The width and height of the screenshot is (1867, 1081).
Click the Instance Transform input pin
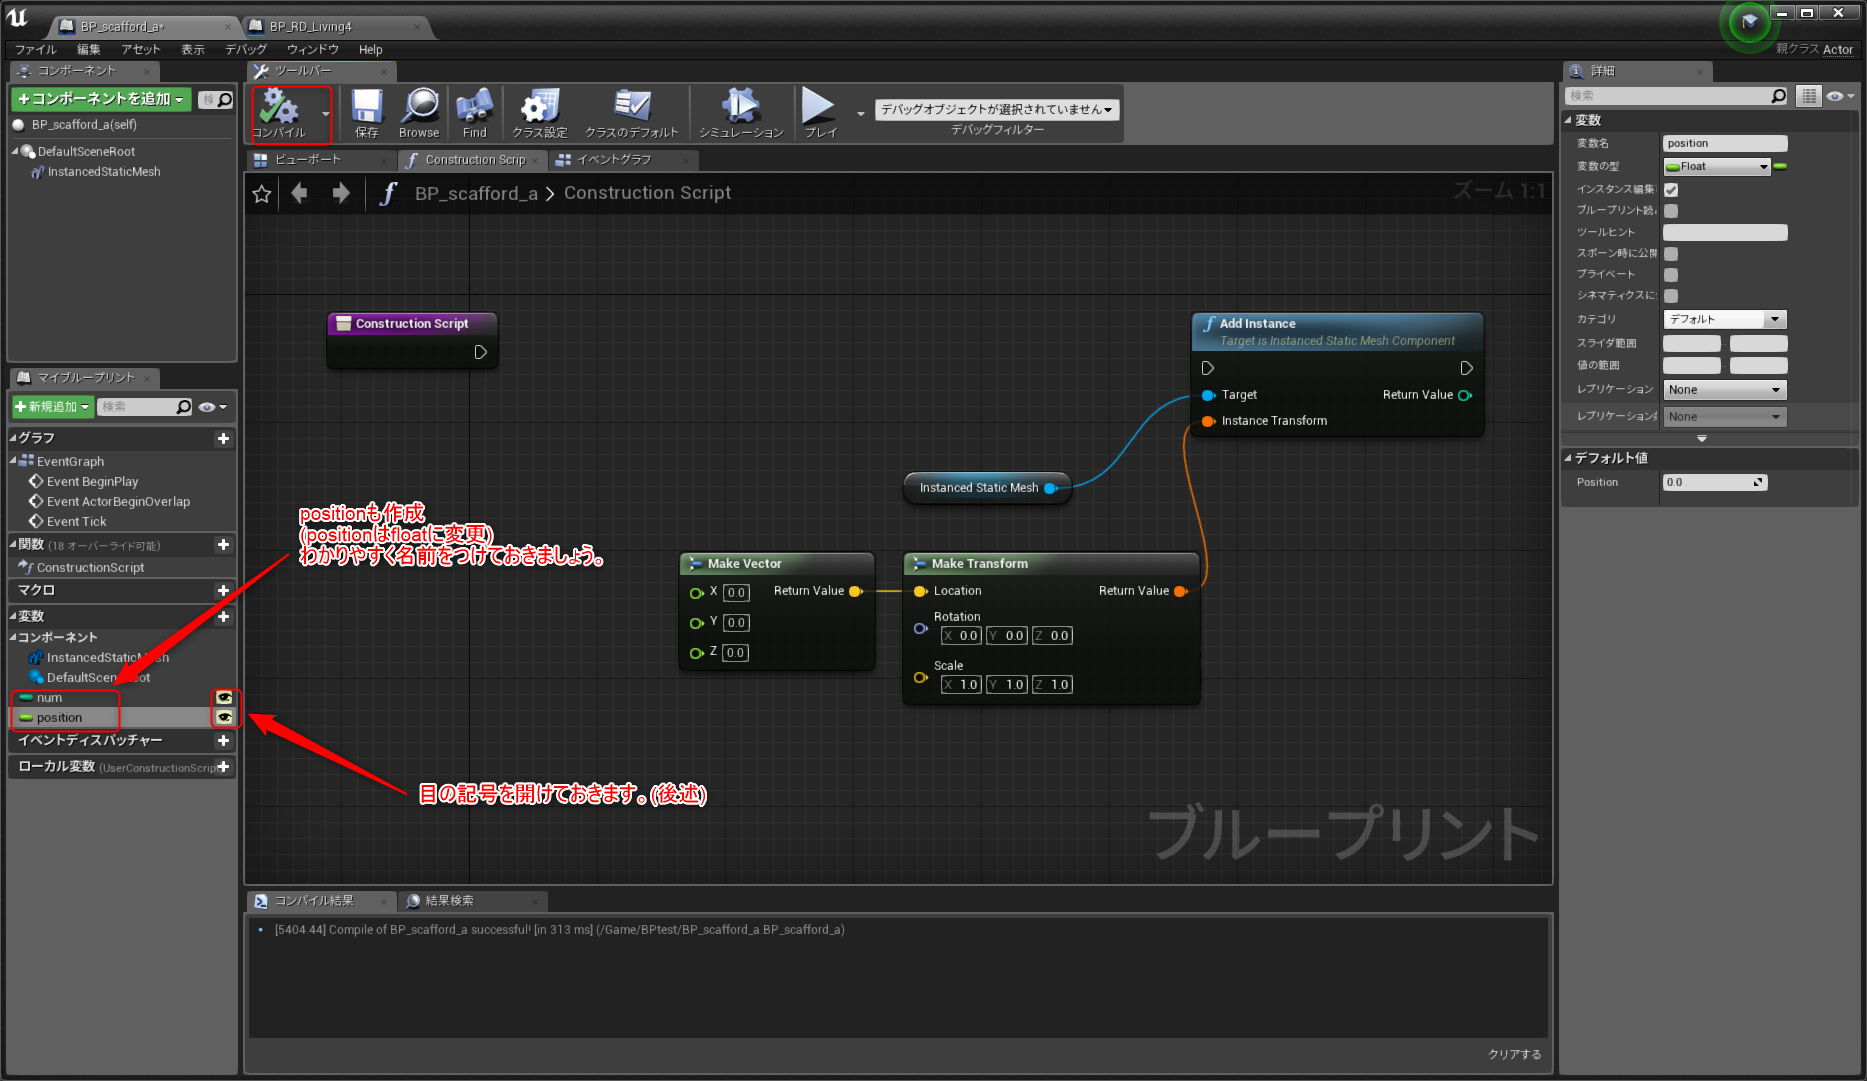[x=1208, y=421]
